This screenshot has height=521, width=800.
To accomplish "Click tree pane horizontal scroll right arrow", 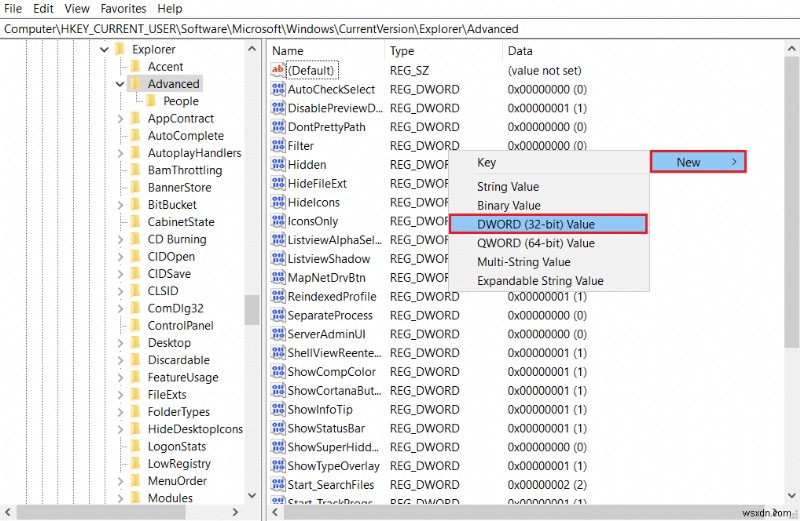I will point(235,512).
